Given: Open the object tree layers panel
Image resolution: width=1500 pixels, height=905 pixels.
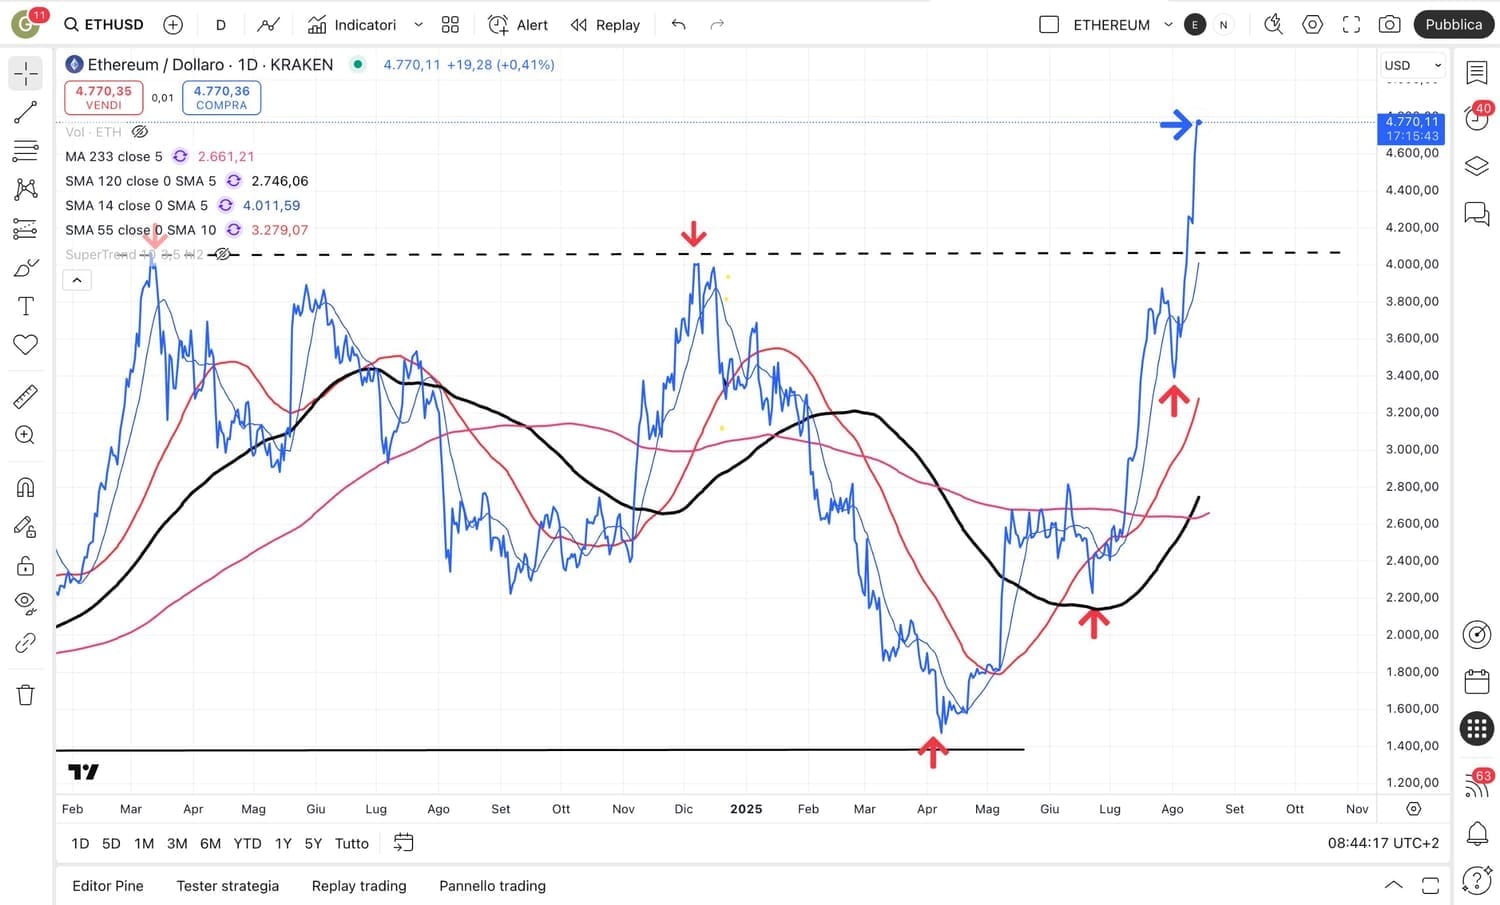Looking at the screenshot, I should click(x=1477, y=166).
